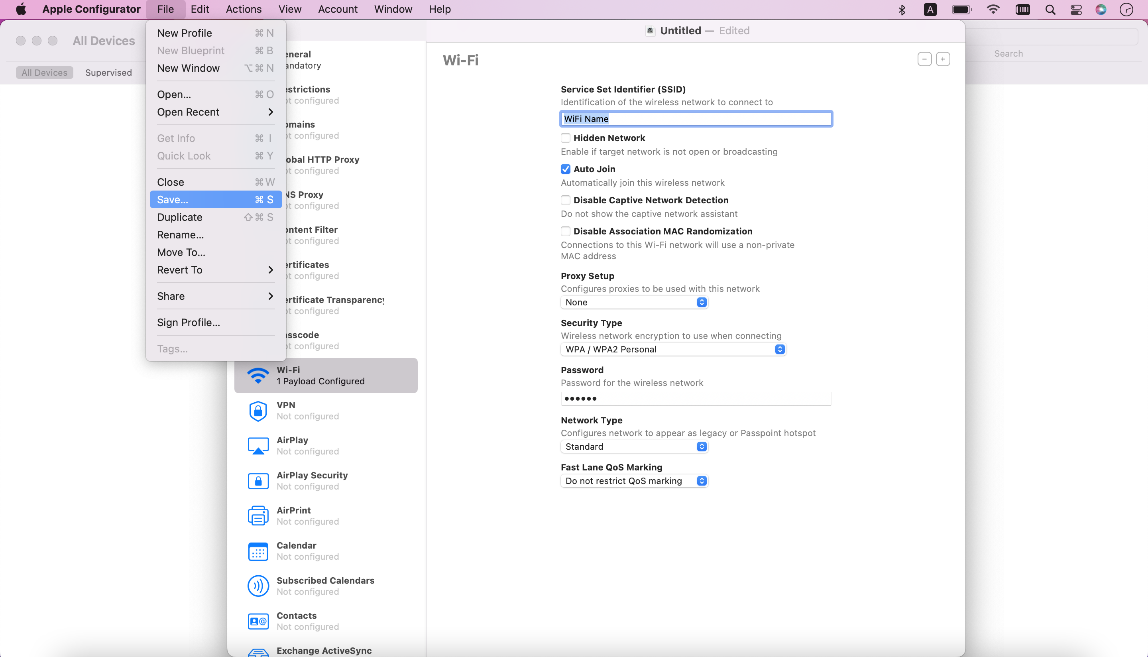Click the SSID text field
The width and height of the screenshot is (1148, 657).
pos(696,119)
